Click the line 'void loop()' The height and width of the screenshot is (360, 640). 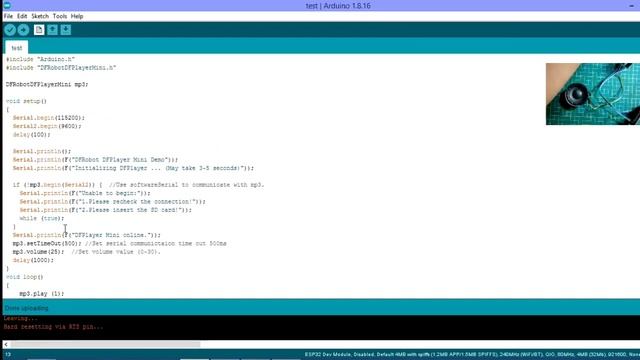24,277
